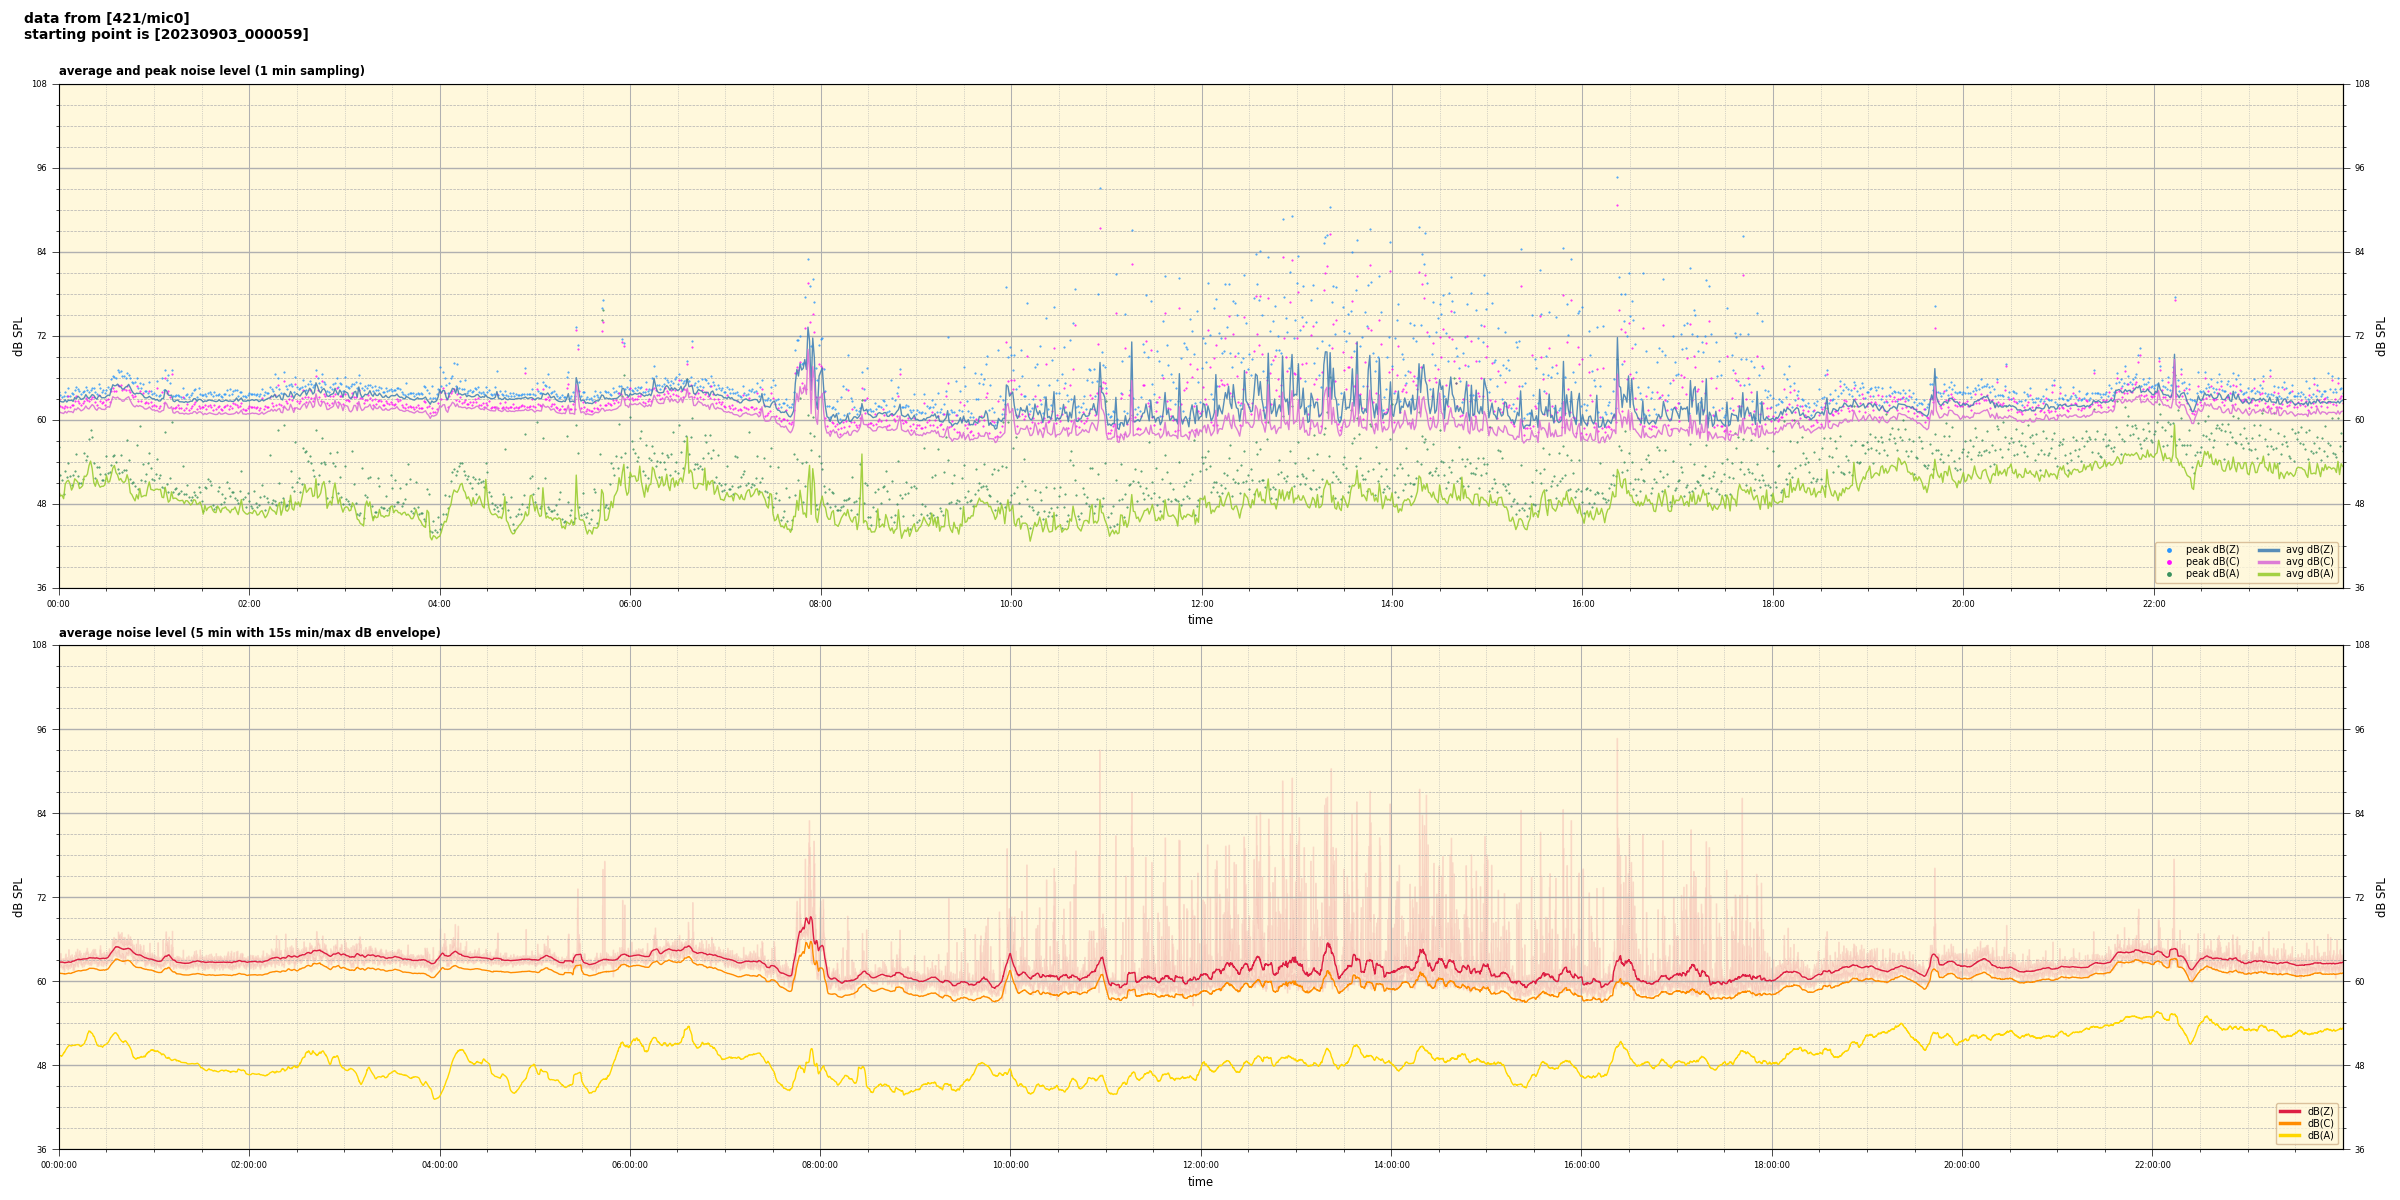
Task: Click the peak dB(C) legend marker
Action: click(2169, 562)
